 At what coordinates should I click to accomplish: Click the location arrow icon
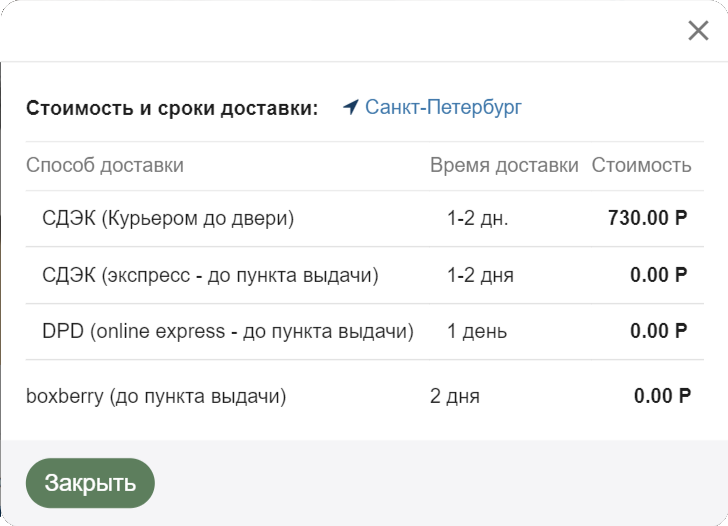coord(350,107)
